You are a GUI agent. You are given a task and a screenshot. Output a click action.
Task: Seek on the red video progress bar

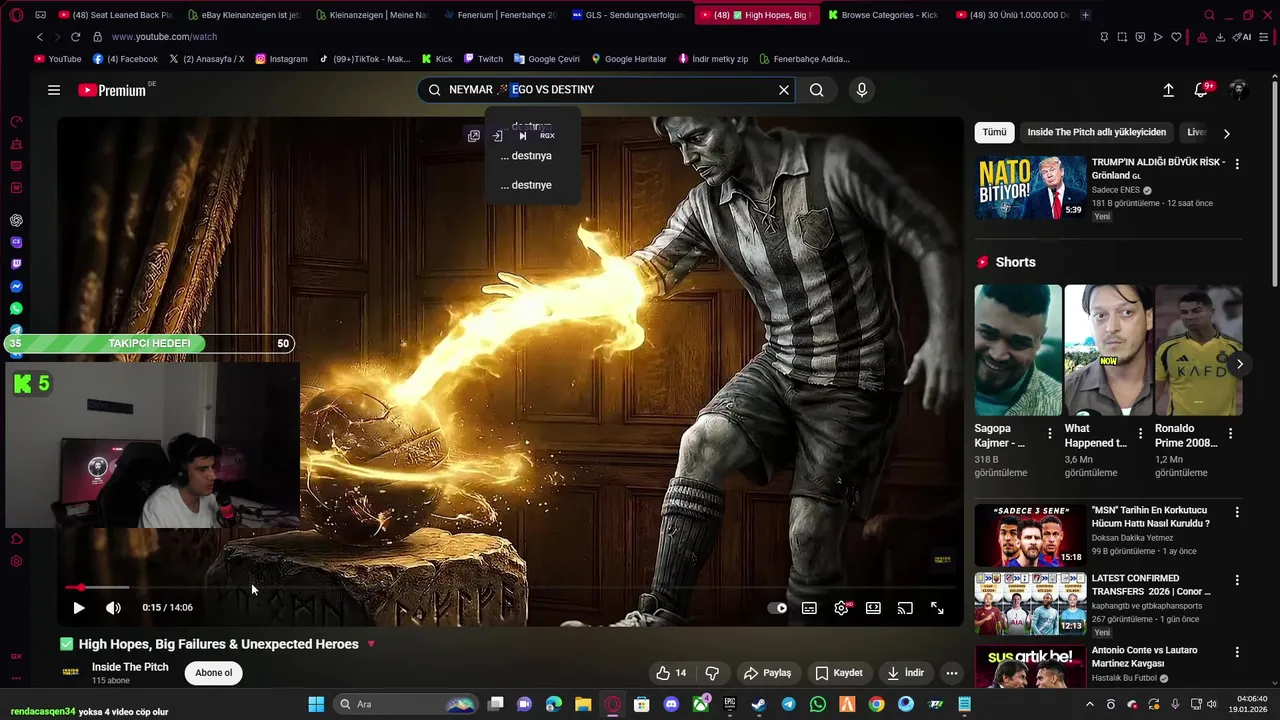click(510, 587)
